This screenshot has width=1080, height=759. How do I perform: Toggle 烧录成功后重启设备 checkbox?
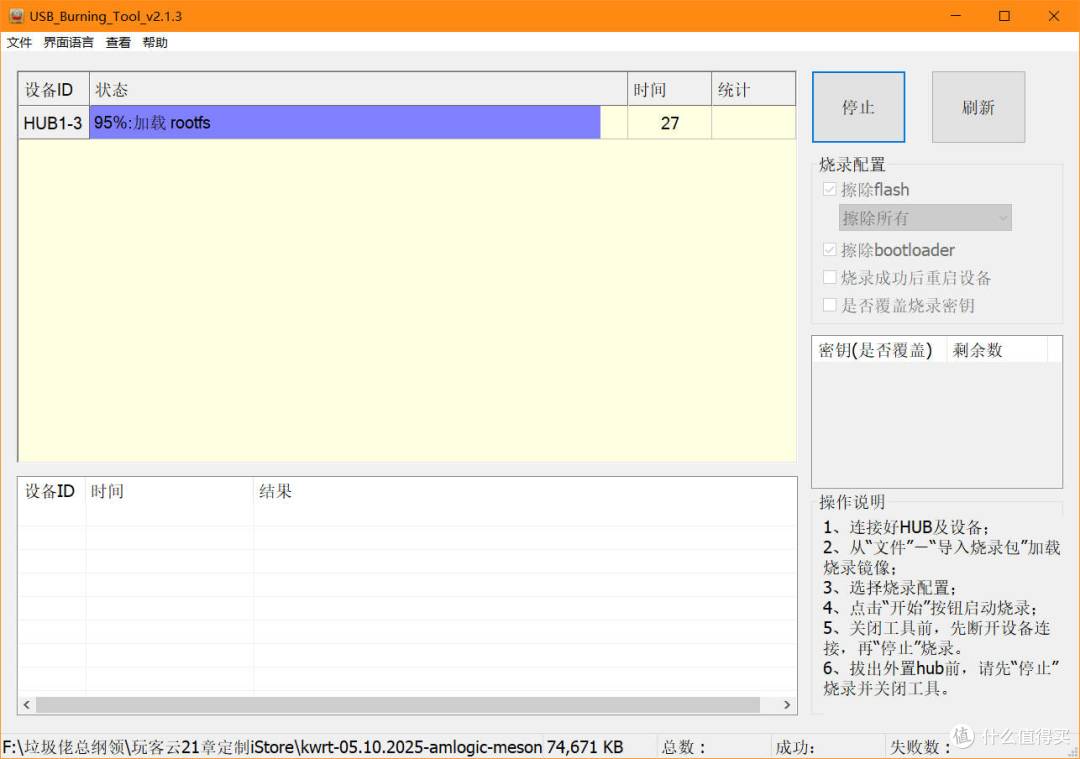(830, 278)
